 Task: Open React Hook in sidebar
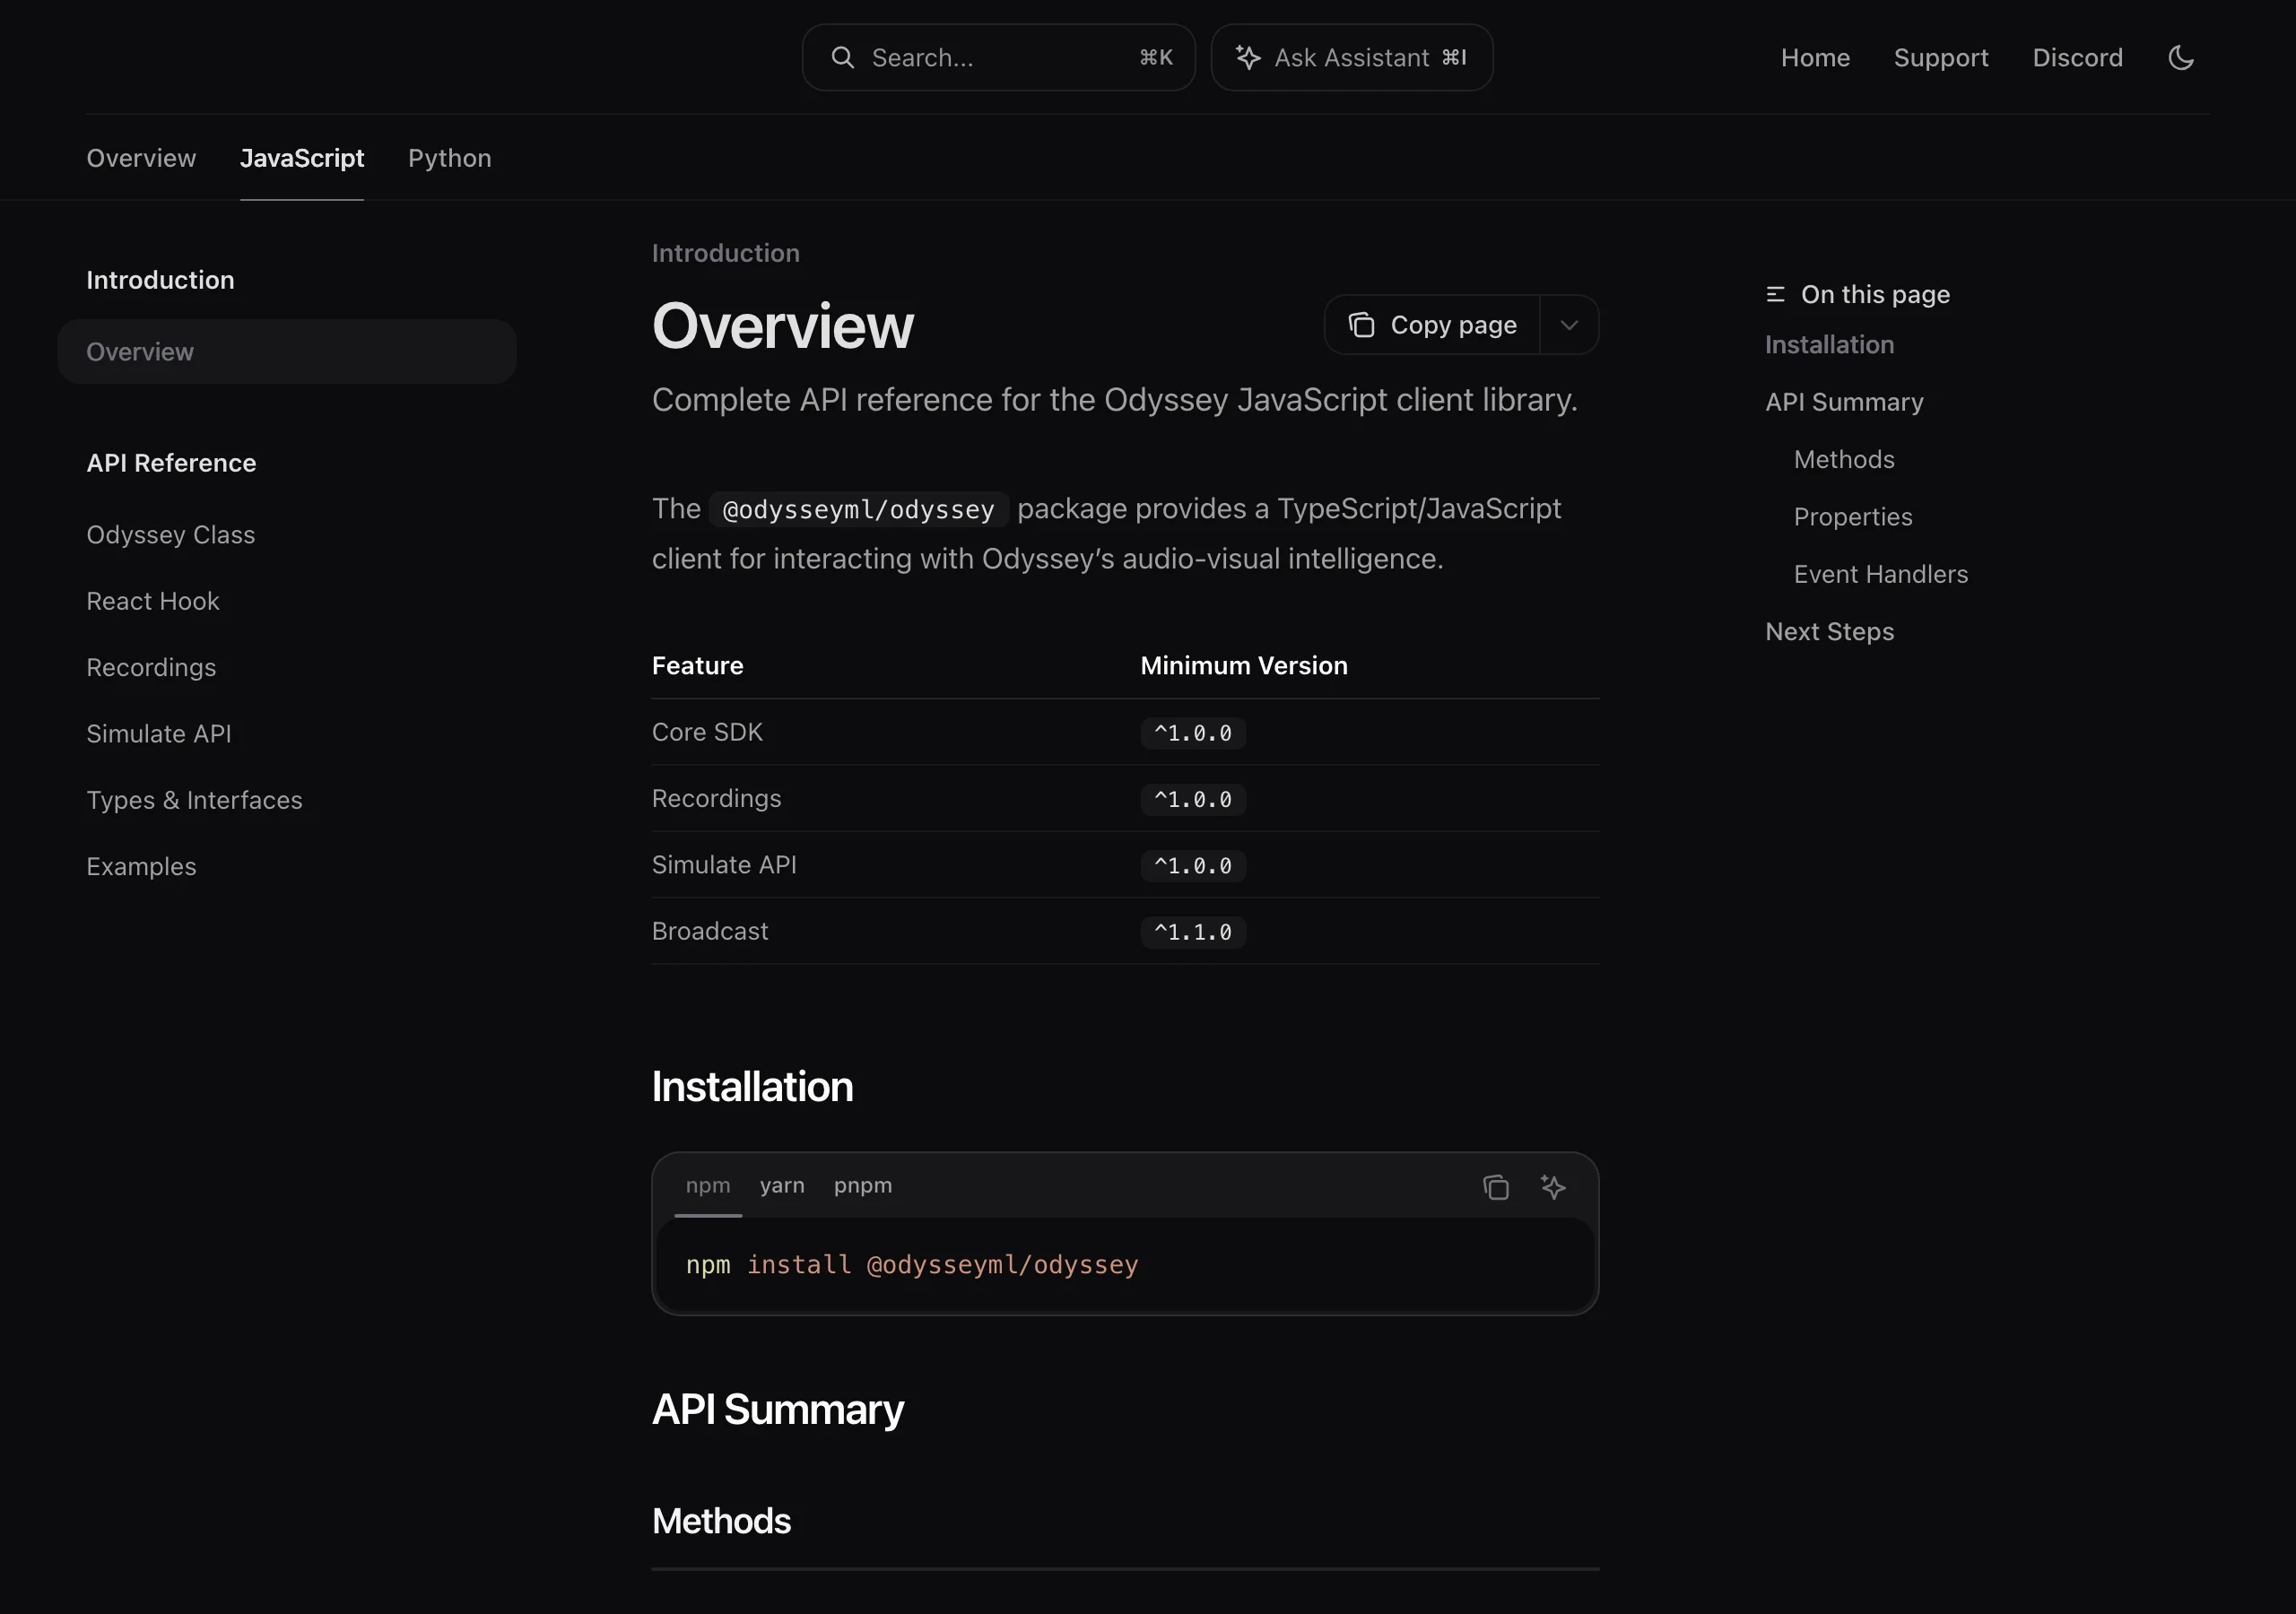click(153, 601)
